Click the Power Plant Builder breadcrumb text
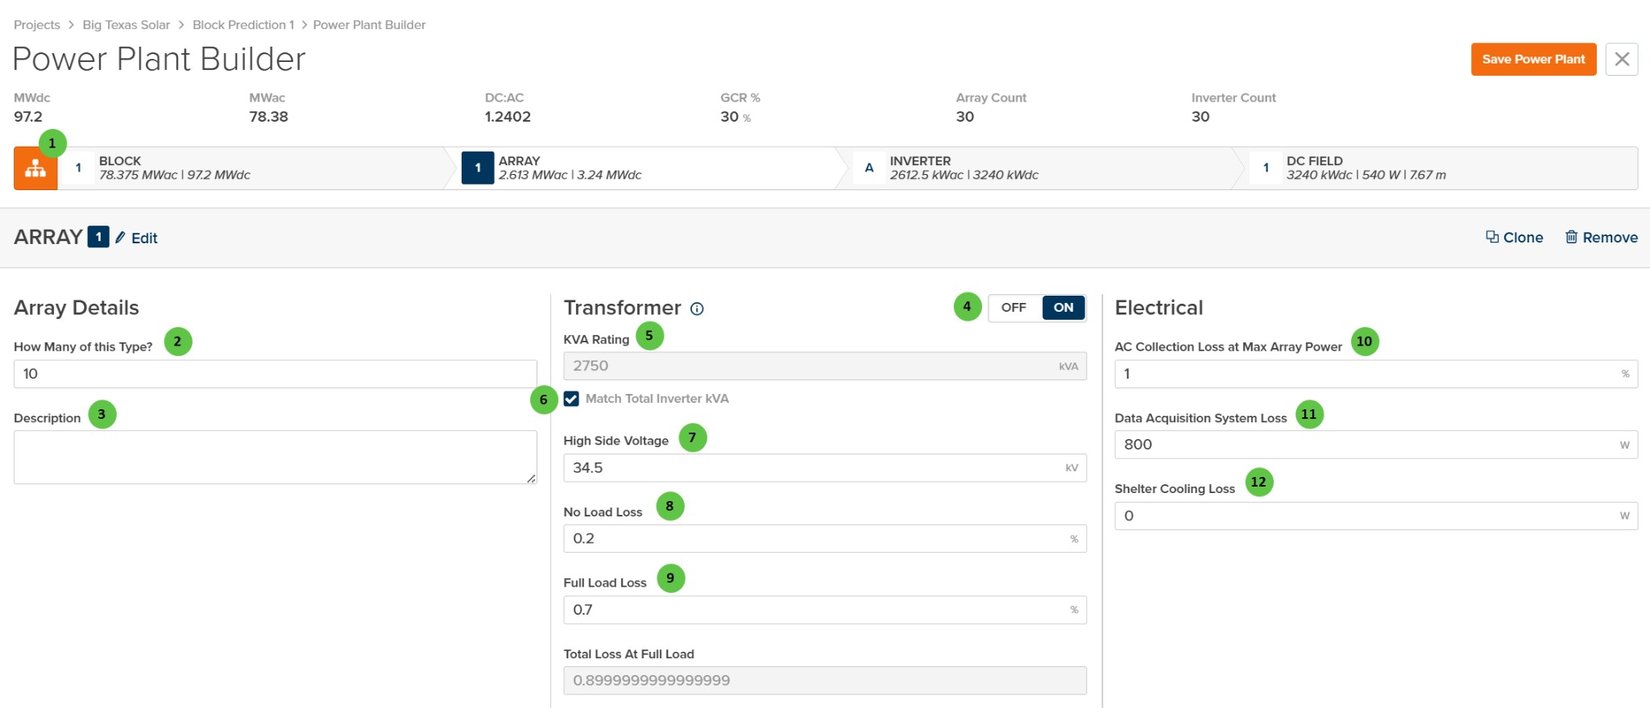Image resolution: width=1650 pixels, height=713 pixels. coord(369,25)
